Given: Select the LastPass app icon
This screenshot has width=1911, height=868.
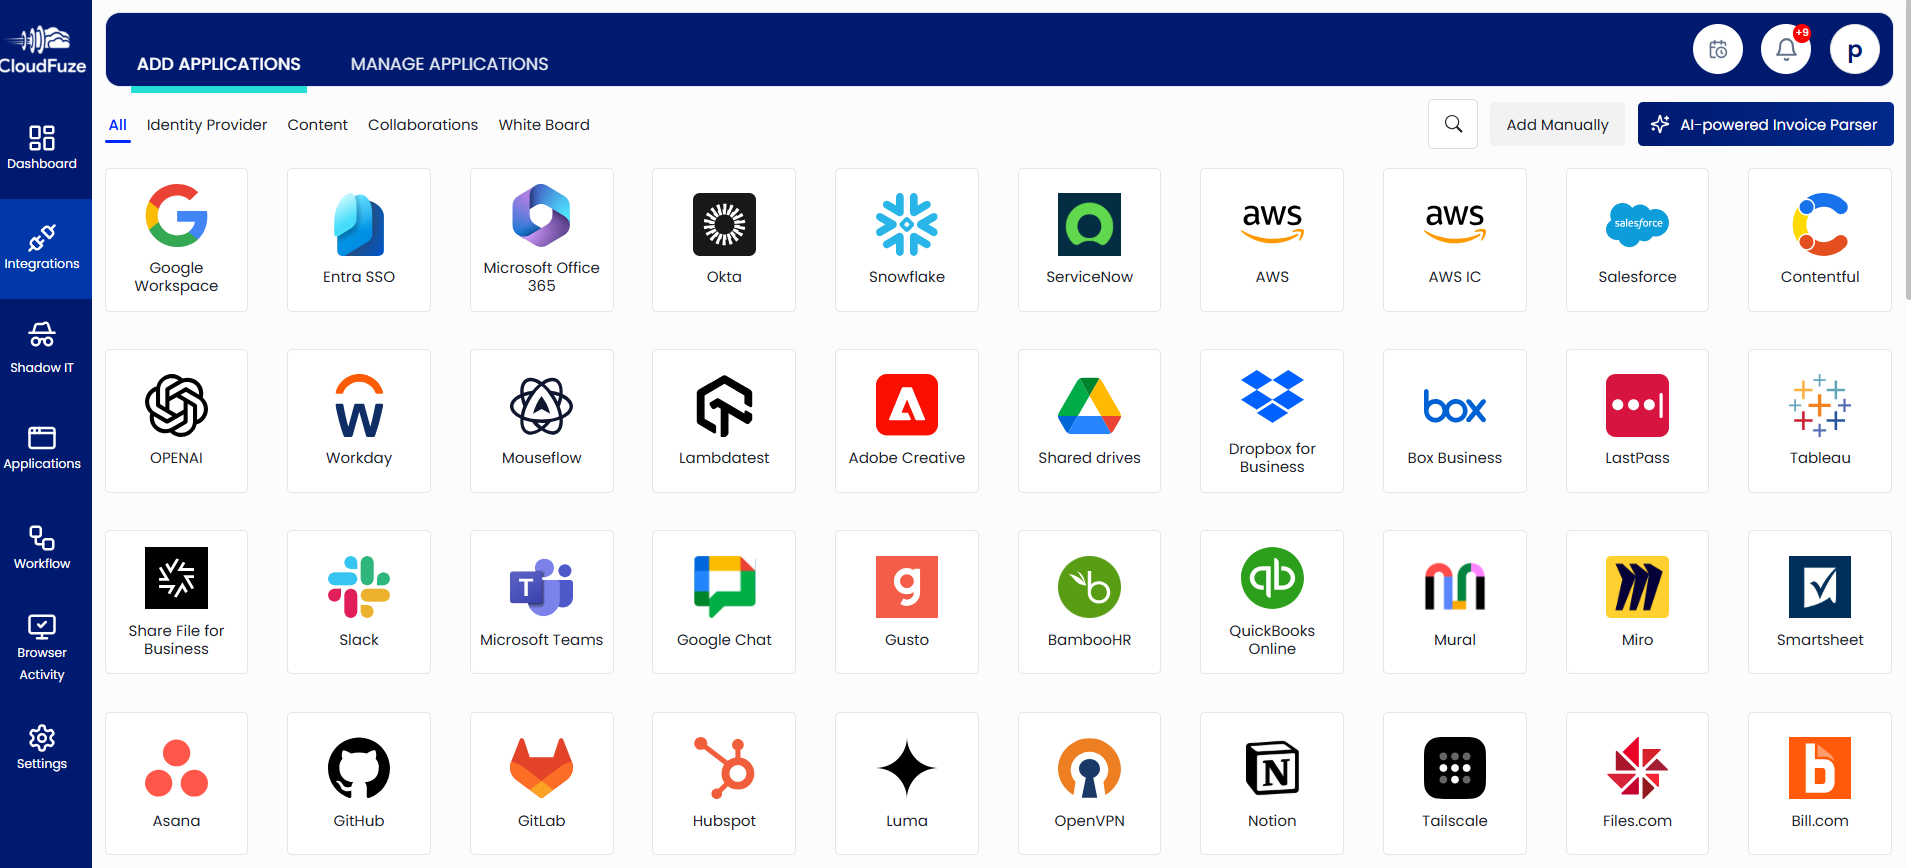Looking at the screenshot, I should (1637, 406).
